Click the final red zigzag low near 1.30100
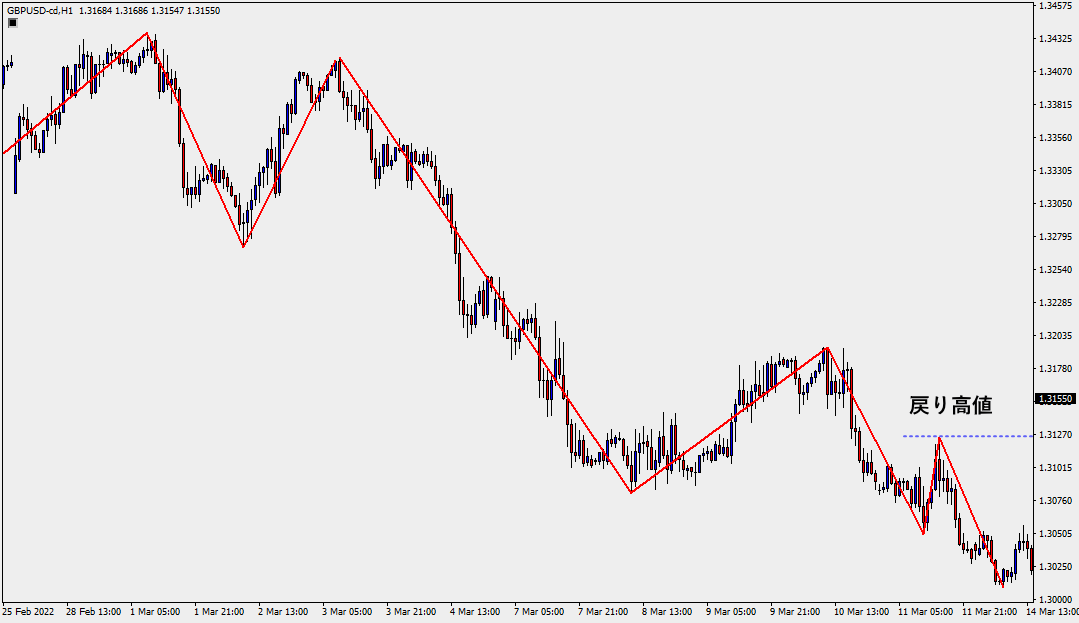Screen dimensions: 1079x623 coord(1002,586)
